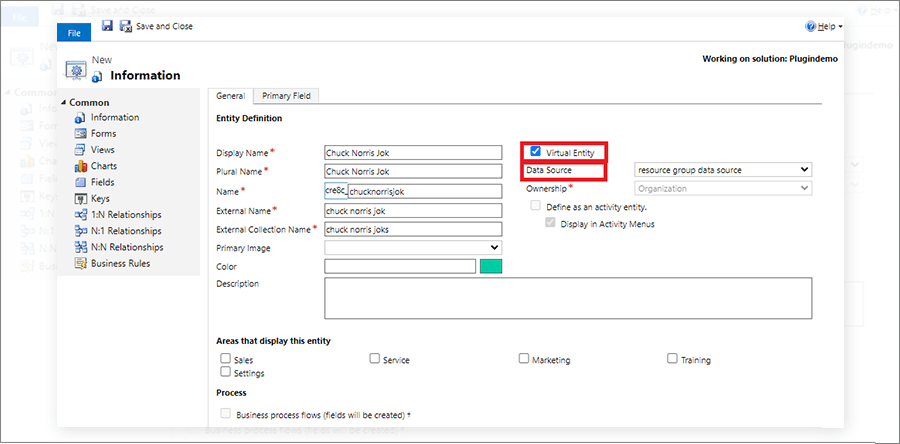This screenshot has height=444, width=900.
Task: Open the File menu
Action: tap(73, 33)
